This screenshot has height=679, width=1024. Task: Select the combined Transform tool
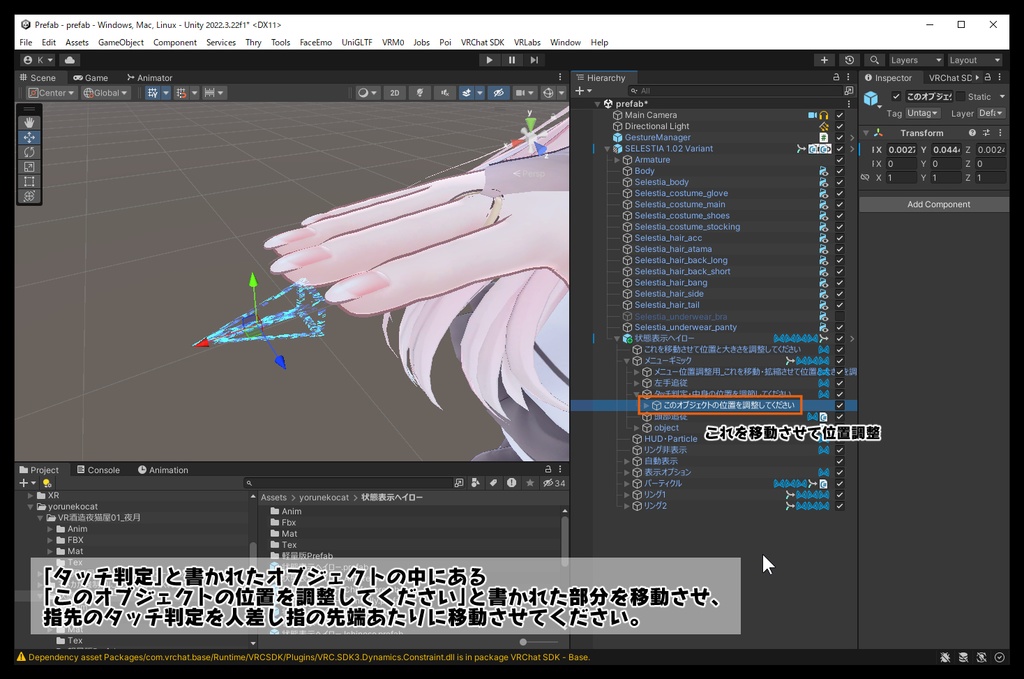click(x=29, y=196)
